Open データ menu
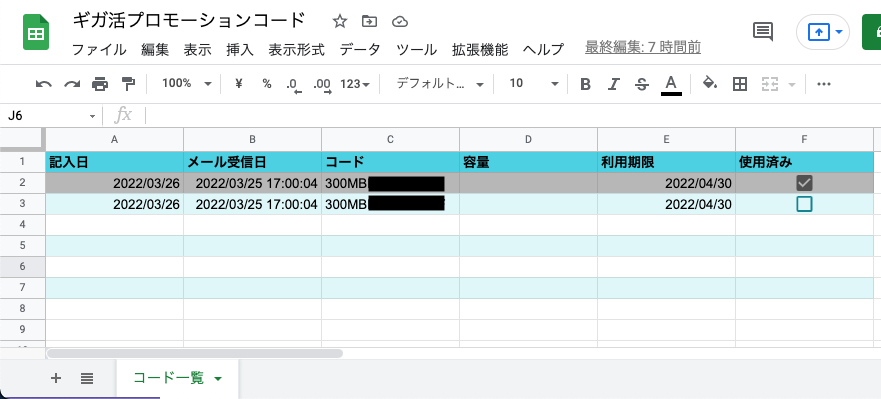 pyautogui.click(x=360, y=49)
